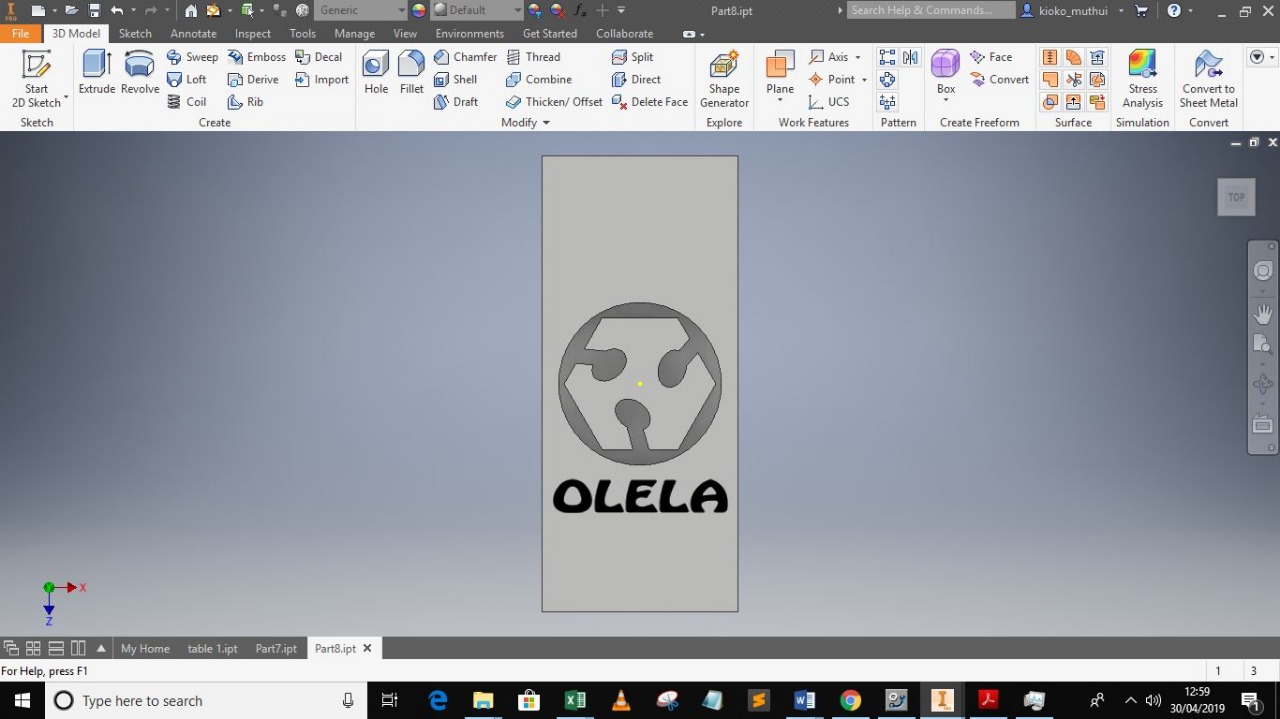This screenshot has height=719, width=1280.
Task: Create a UCS work feature
Action: (829, 102)
